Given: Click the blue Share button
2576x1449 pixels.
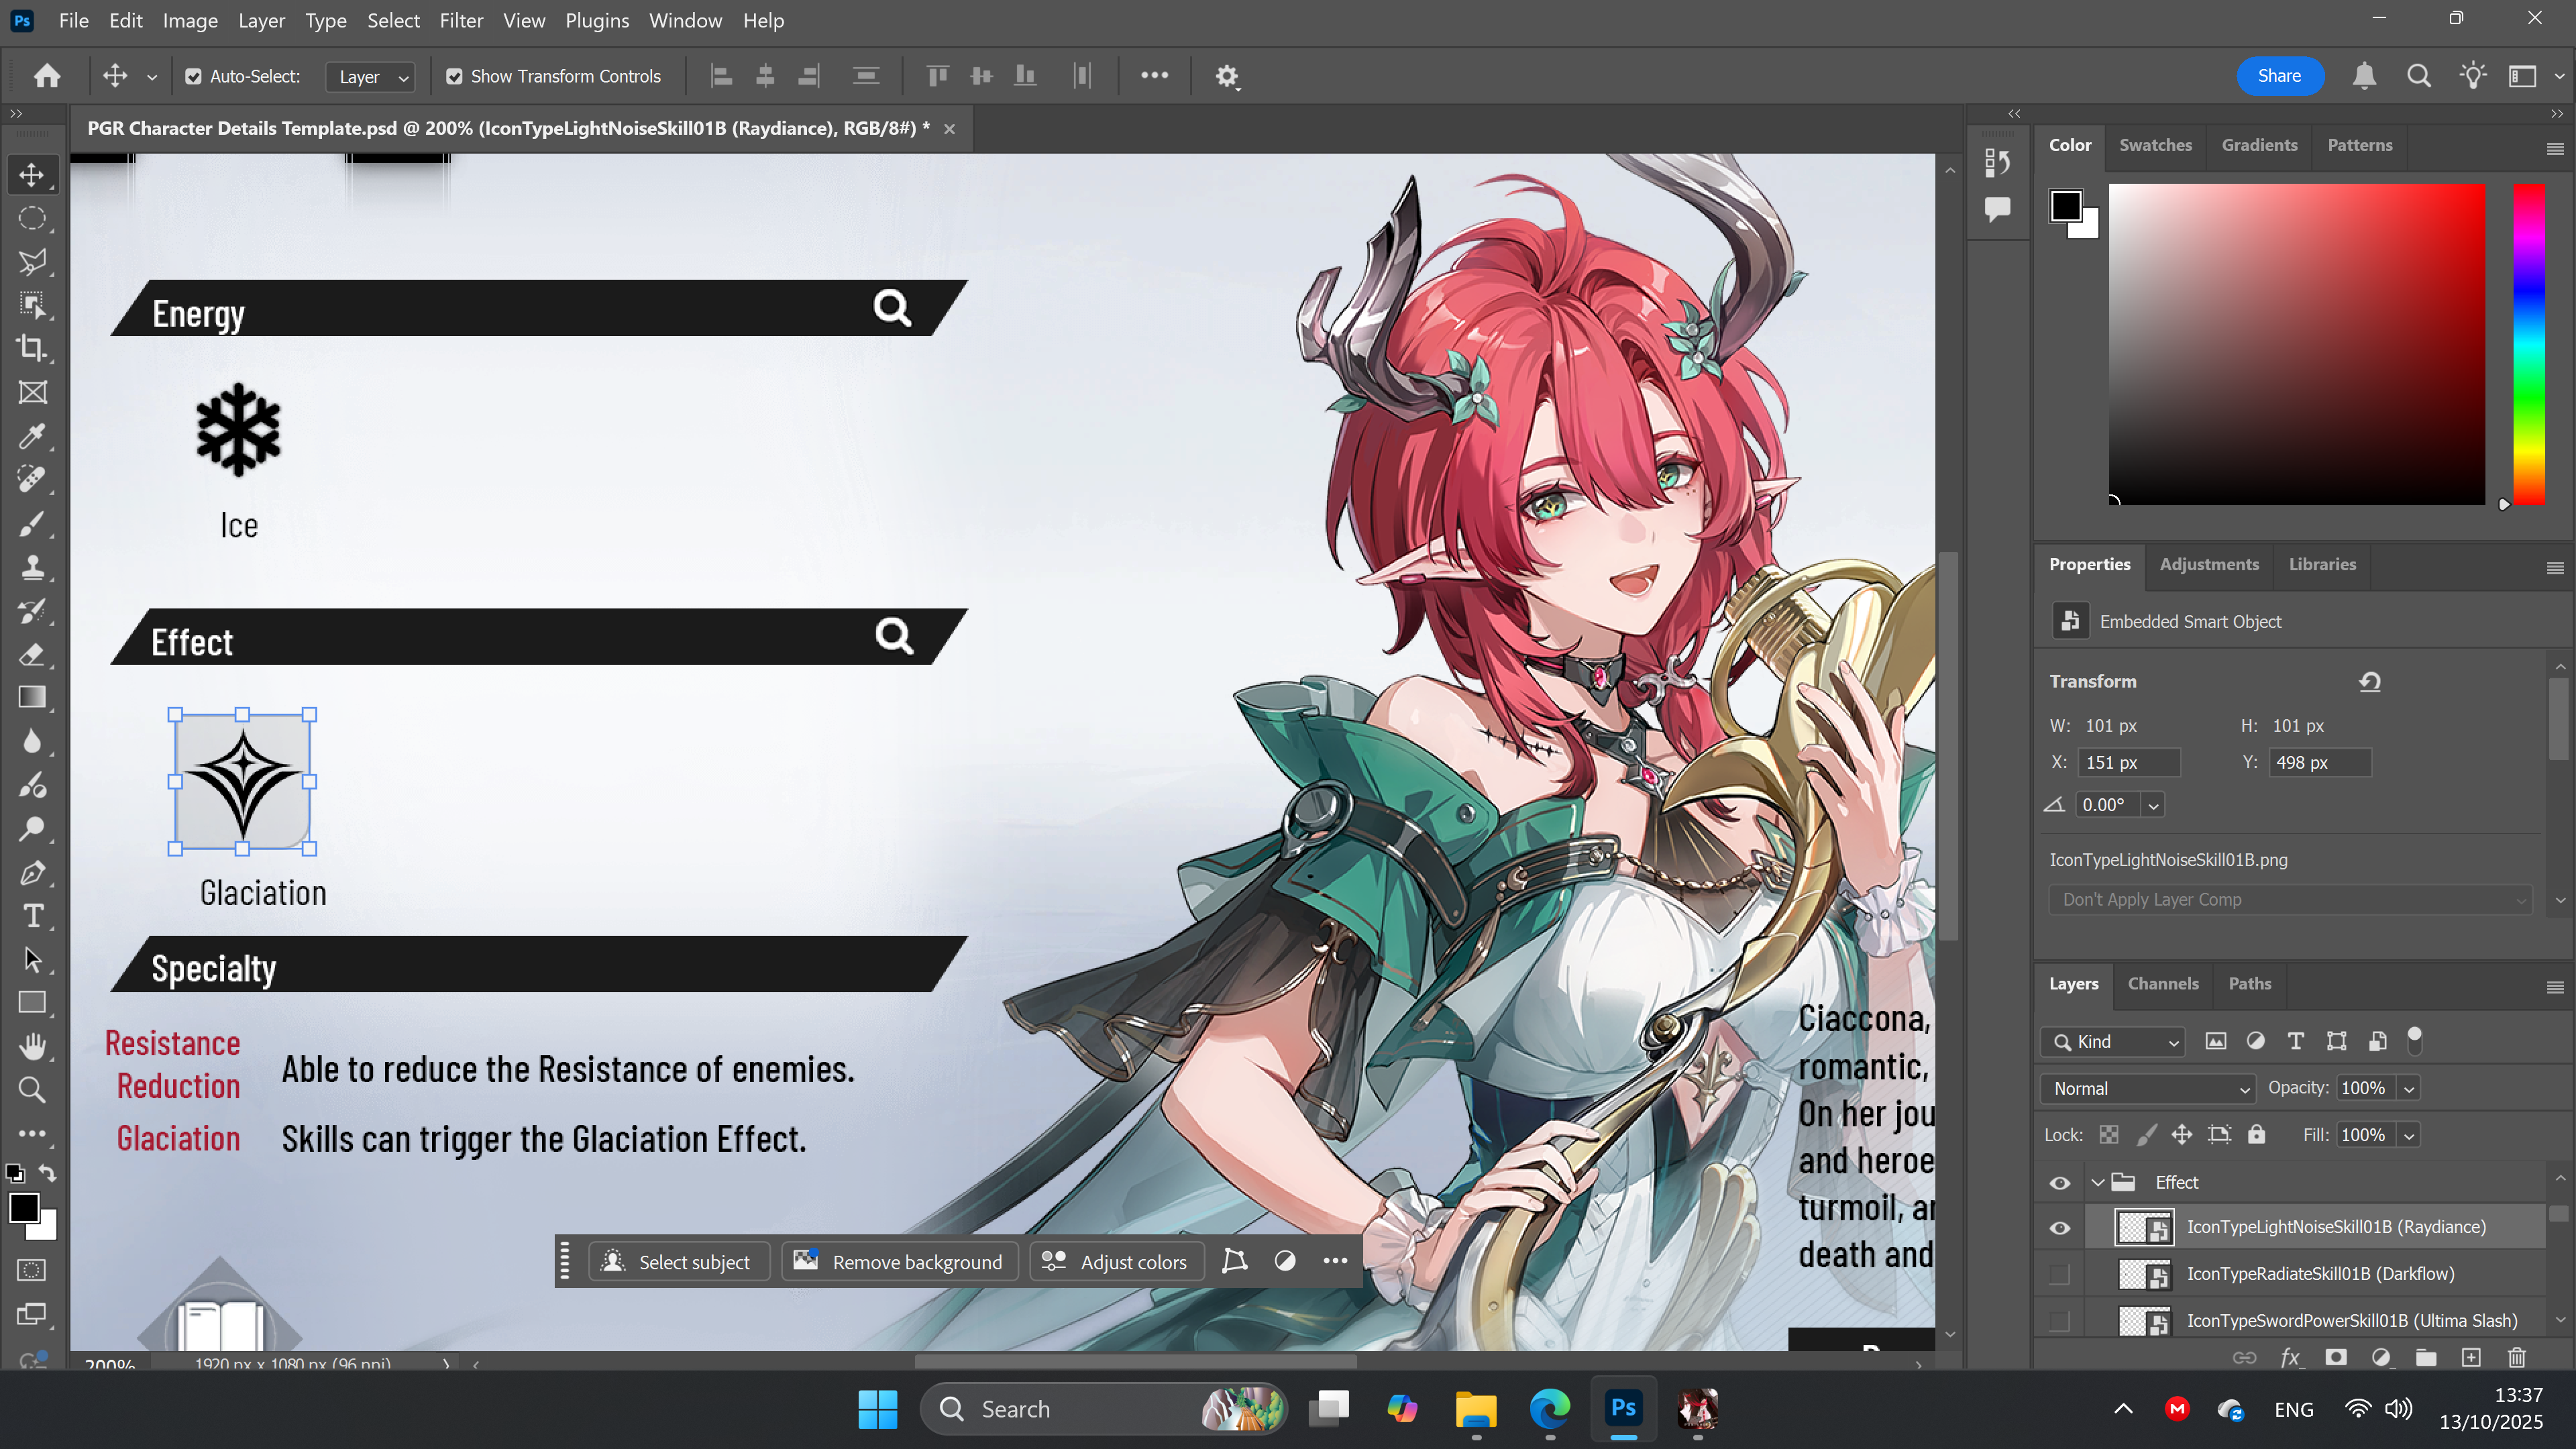Looking at the screenshot, I should point(2279,76).
